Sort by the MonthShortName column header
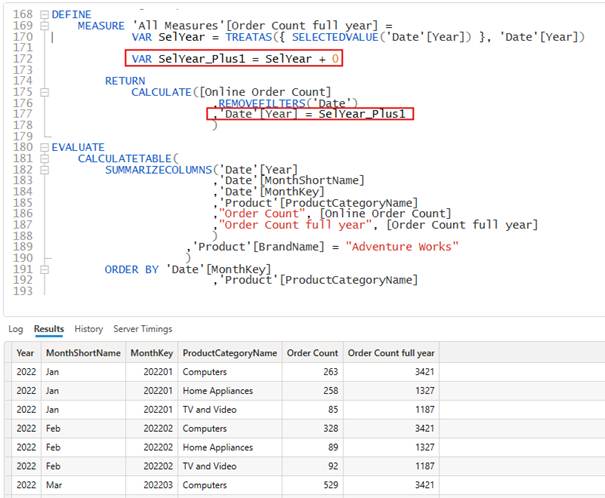Screen dimensions: 605x498 83,353
